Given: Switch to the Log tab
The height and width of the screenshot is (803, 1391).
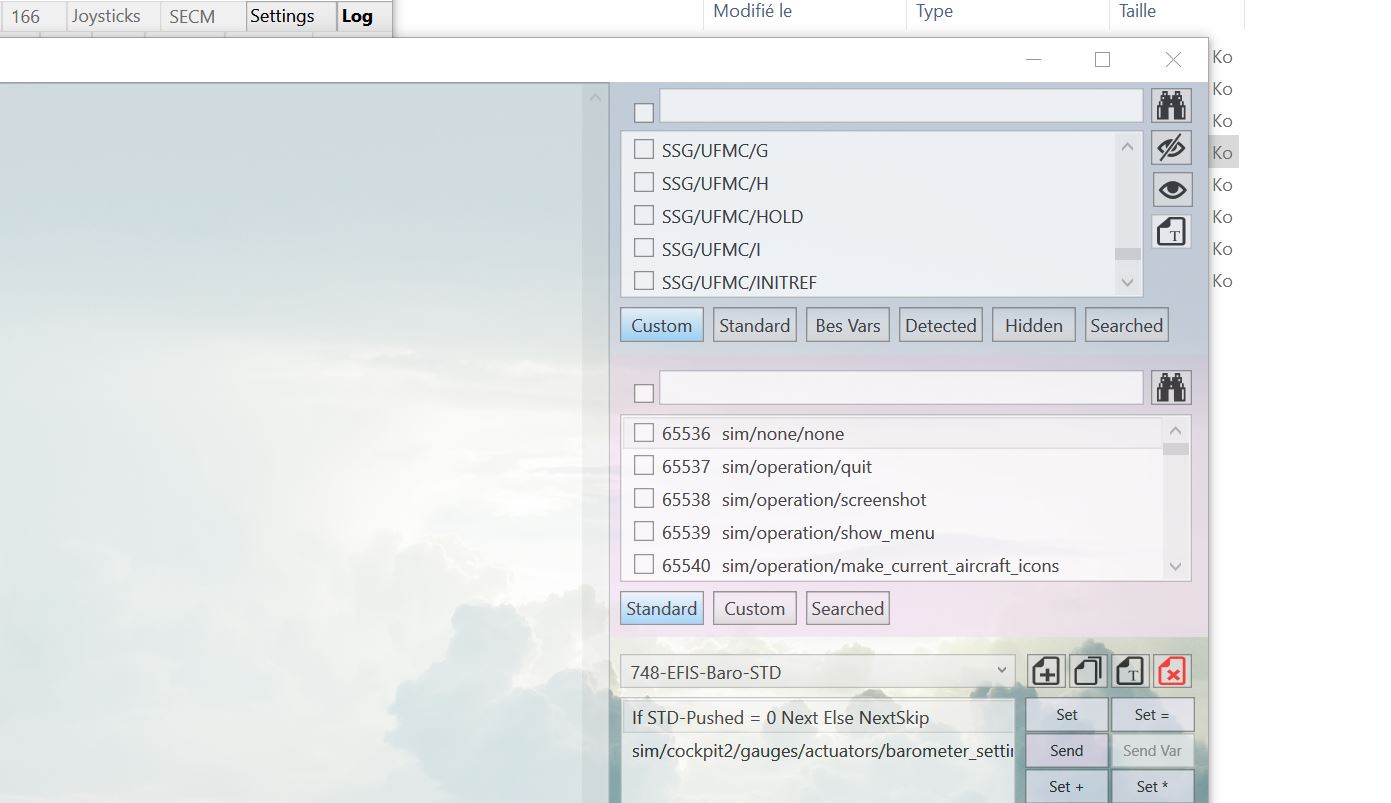Looking at the screenshot, I should (x=357, y=16).
